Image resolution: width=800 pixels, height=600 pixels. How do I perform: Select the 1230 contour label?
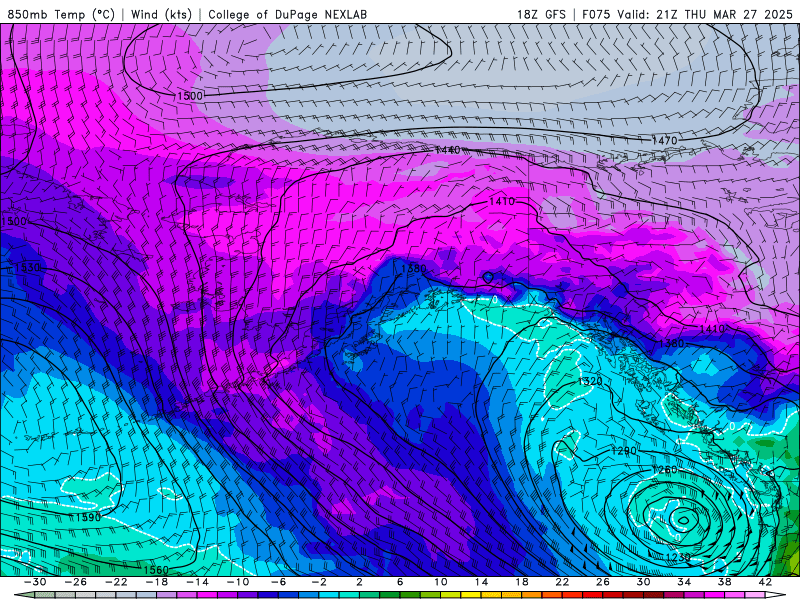tap(678, 557)
